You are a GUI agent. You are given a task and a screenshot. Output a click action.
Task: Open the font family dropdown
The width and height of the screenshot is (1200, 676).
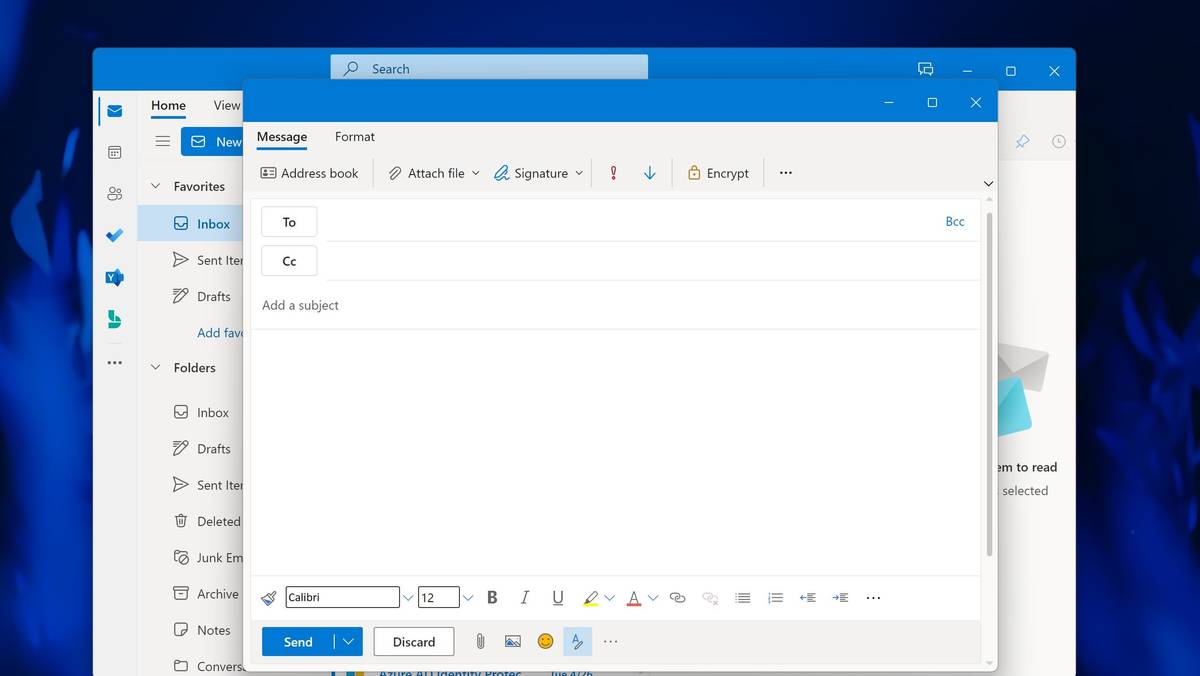[407, 597]
